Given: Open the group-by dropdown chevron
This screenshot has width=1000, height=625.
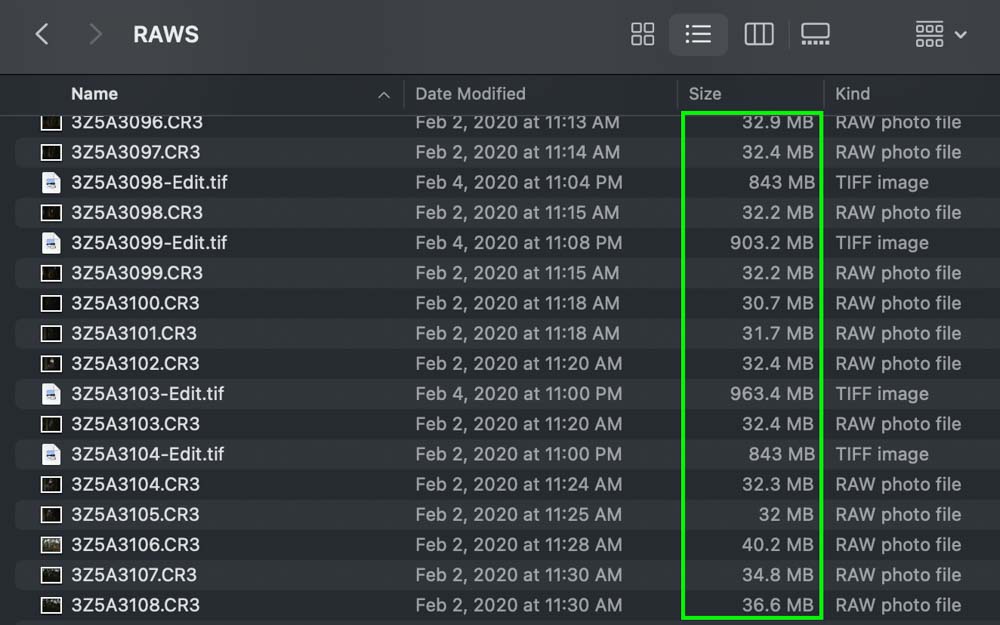Looking at the screenshot, I should click(962, 33).
